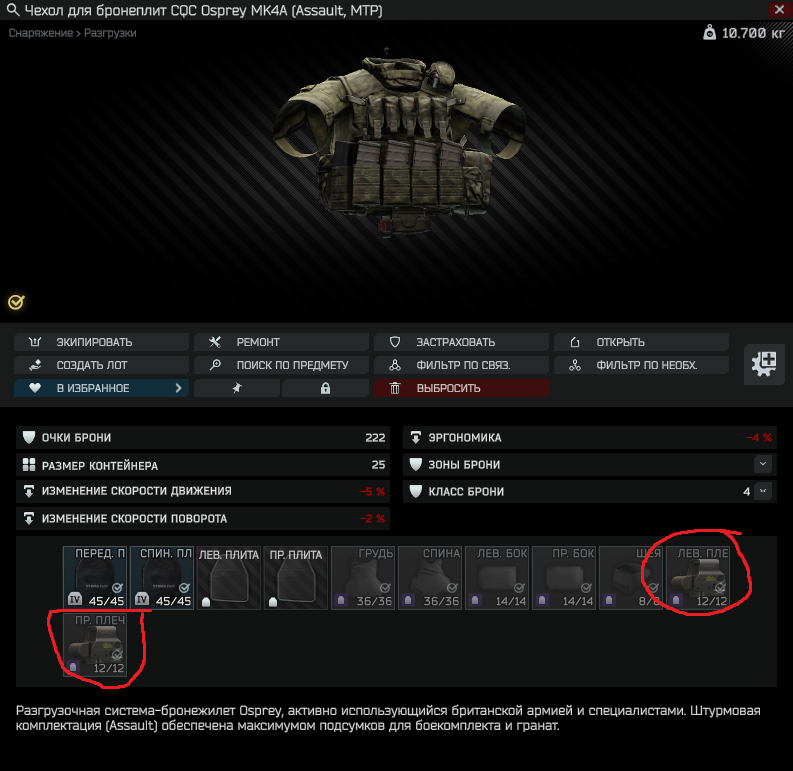Click the empty ЛЕВ. ПЛИТА slot
This screenshot has height=771, width=793.
(x=229, y=578)
